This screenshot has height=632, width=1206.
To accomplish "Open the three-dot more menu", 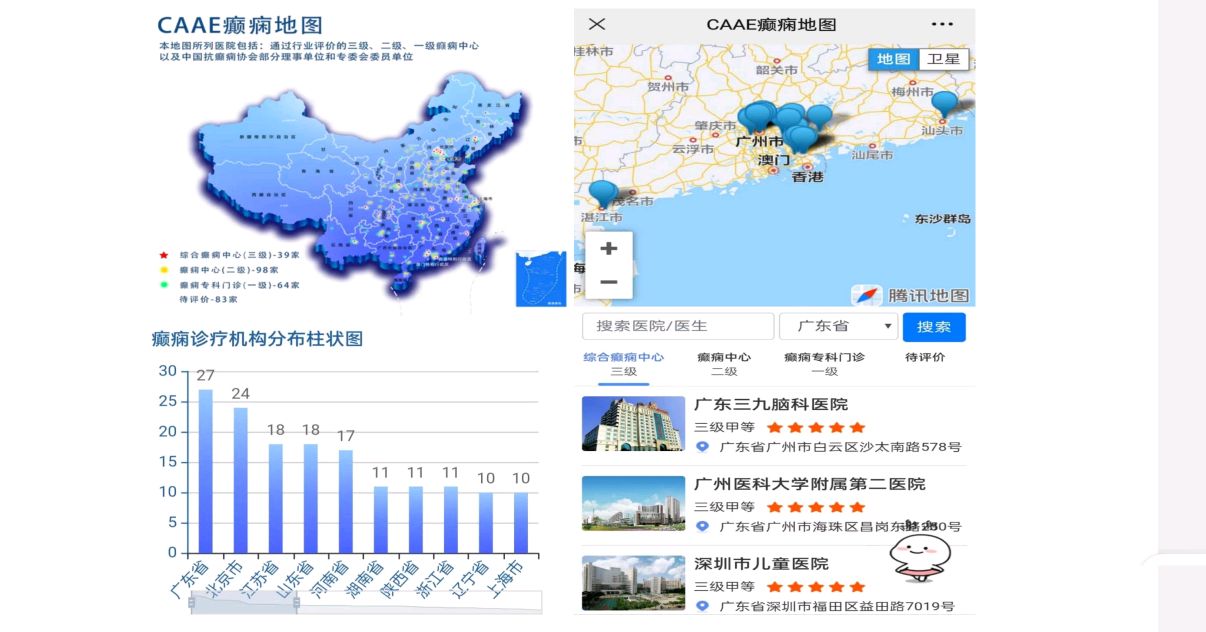I will point(942,24).
